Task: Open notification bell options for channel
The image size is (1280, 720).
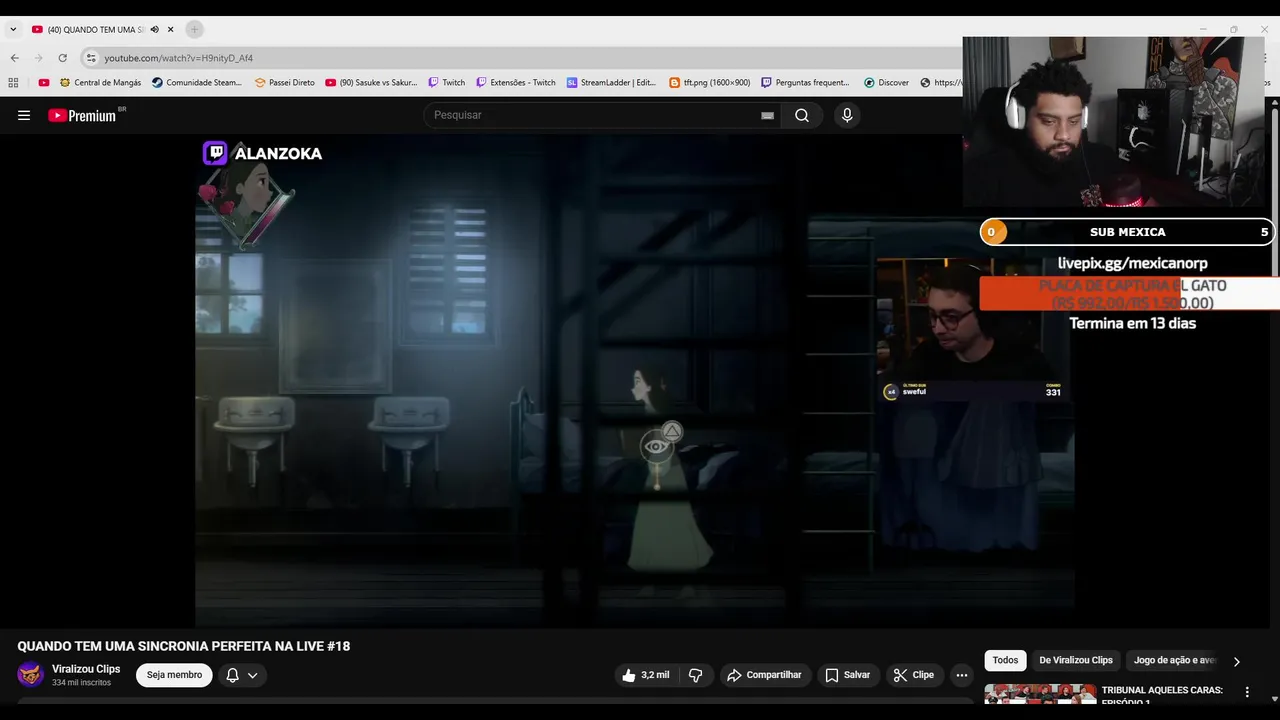Action: pyautogui.click(x=242, y=675)
